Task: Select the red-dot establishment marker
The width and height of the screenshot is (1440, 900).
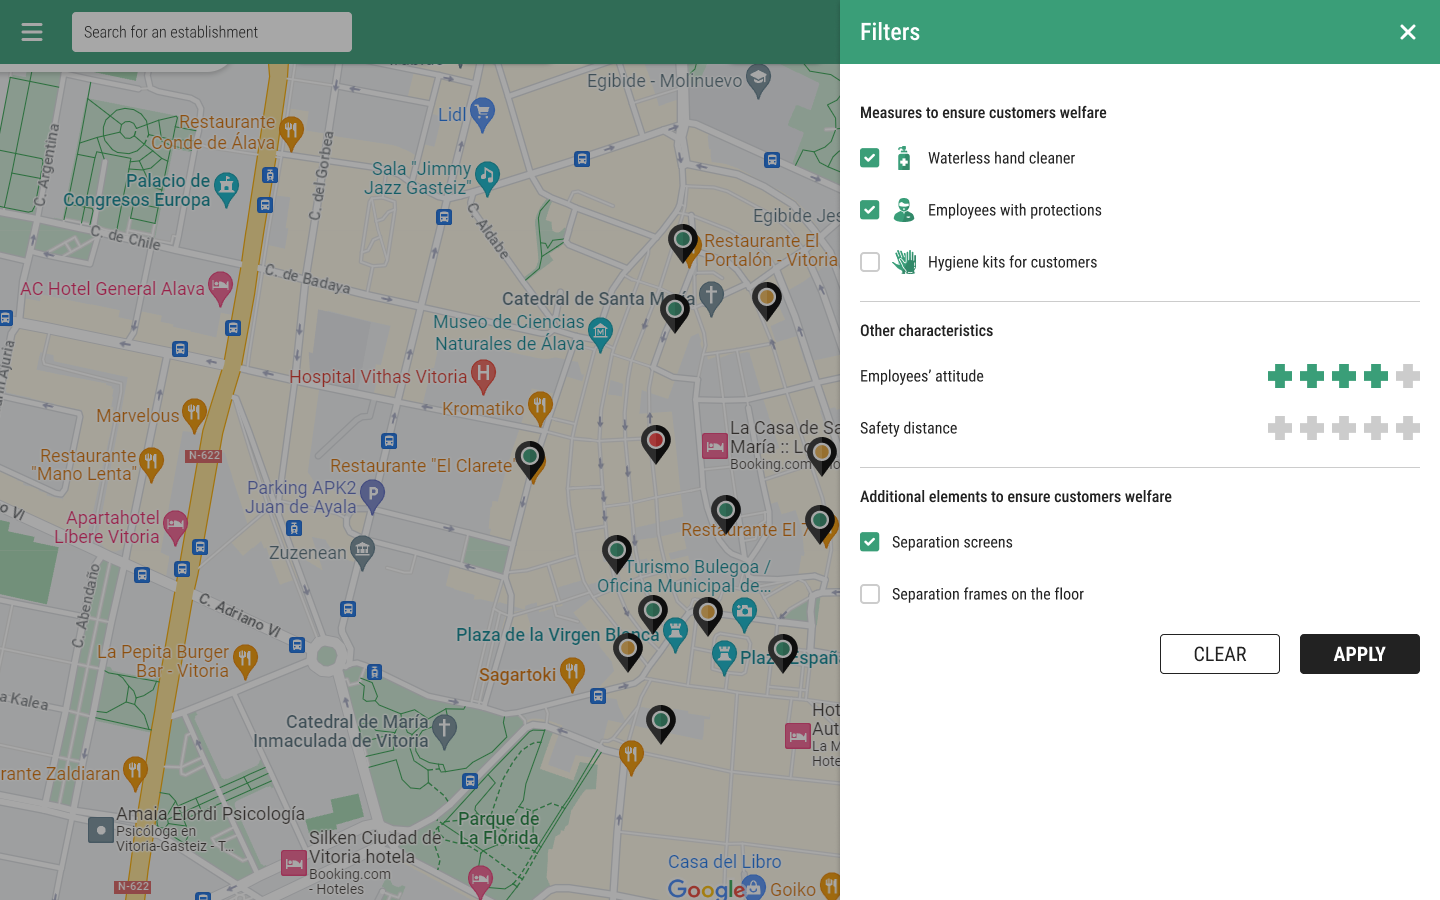Action: coord(656,443)
